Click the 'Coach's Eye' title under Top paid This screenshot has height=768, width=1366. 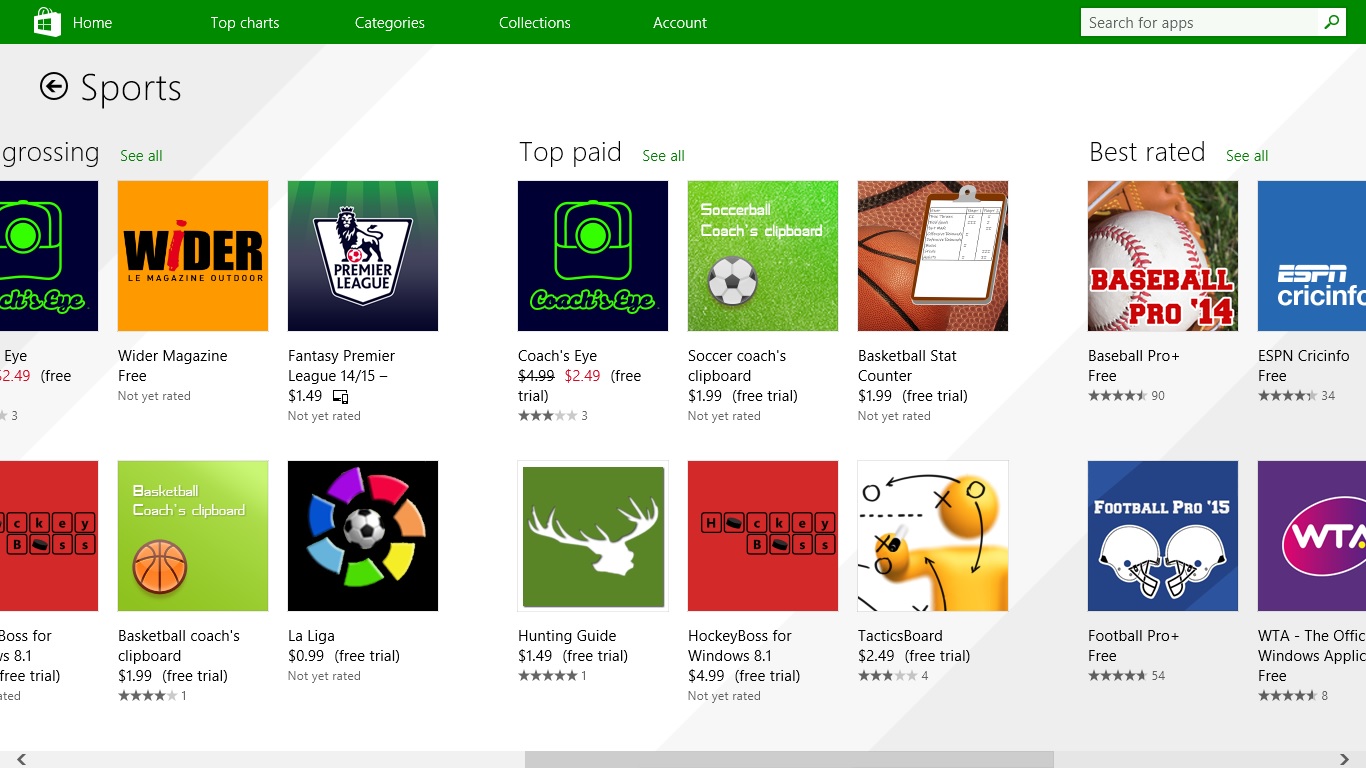[557, 356]
